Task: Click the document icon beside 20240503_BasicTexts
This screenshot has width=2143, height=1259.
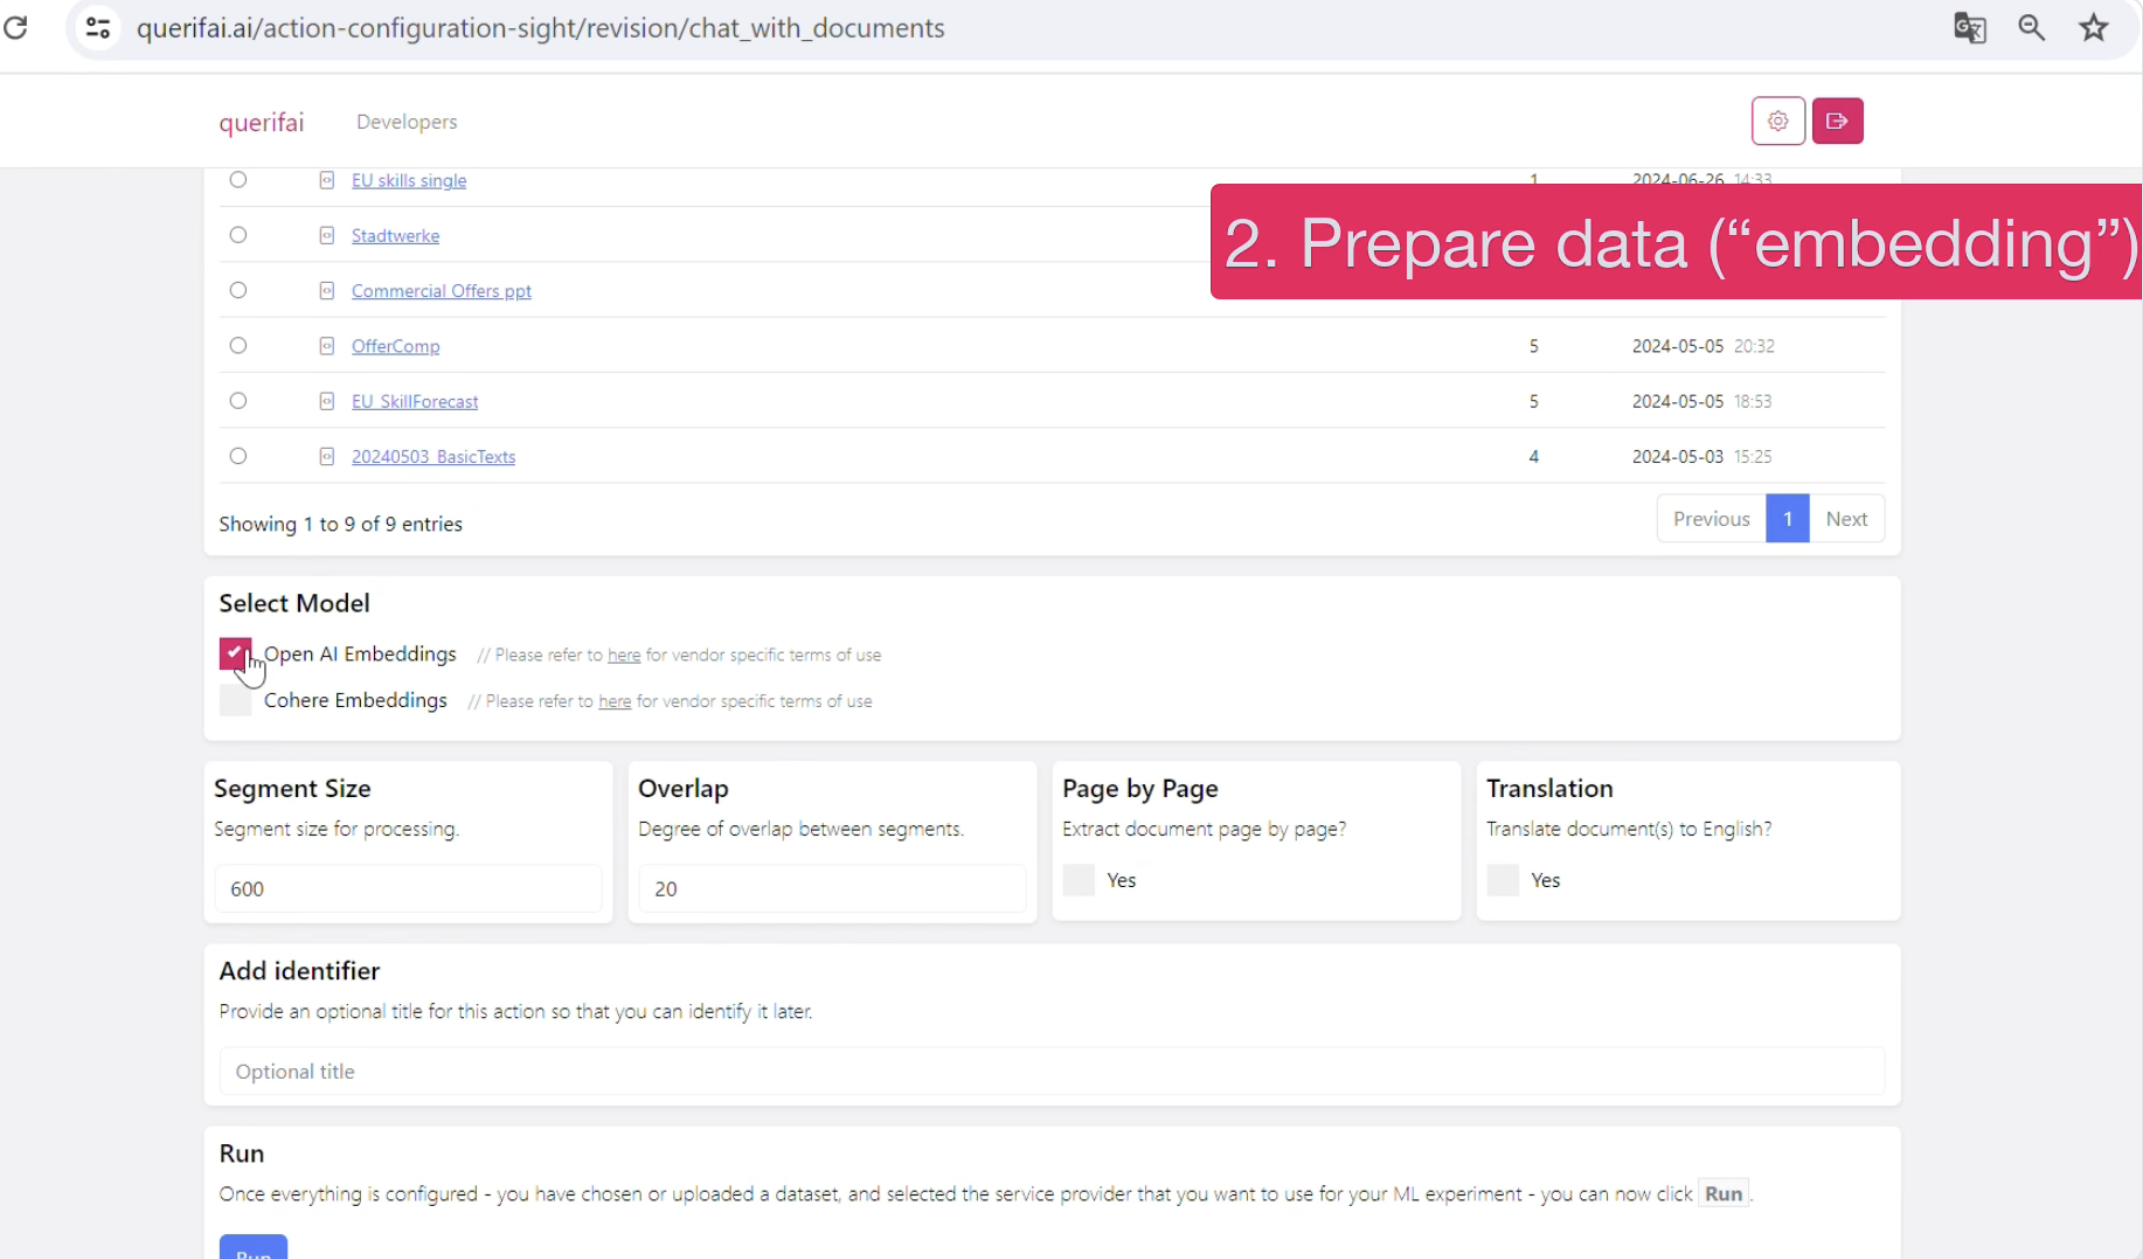Action: click(x=326, y=456)
